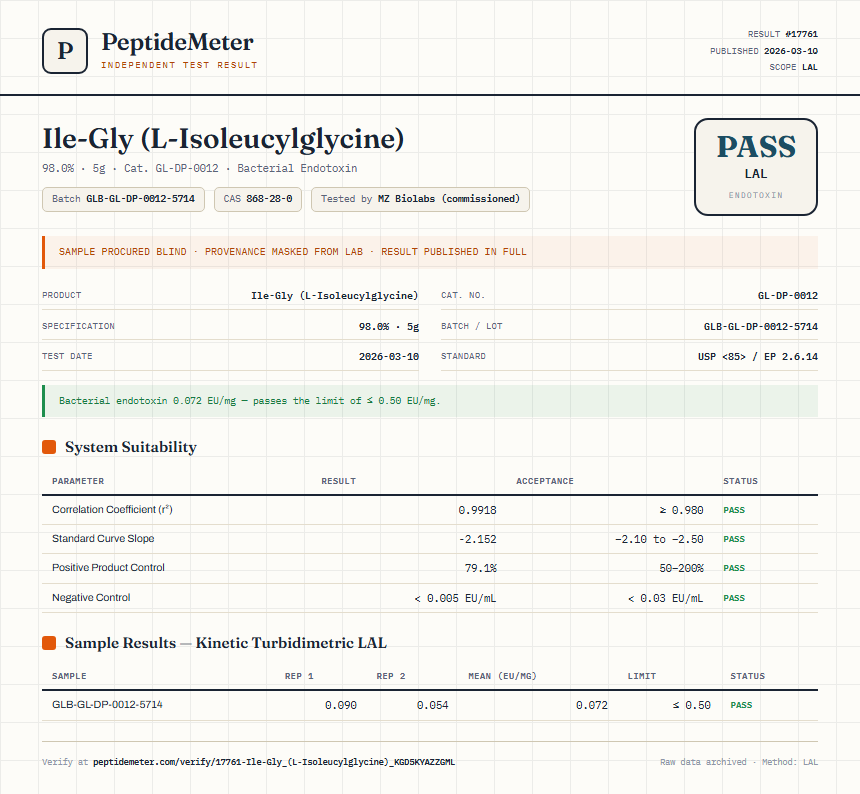Click the Rep 1 value 0.090

(x=341, y=705)
